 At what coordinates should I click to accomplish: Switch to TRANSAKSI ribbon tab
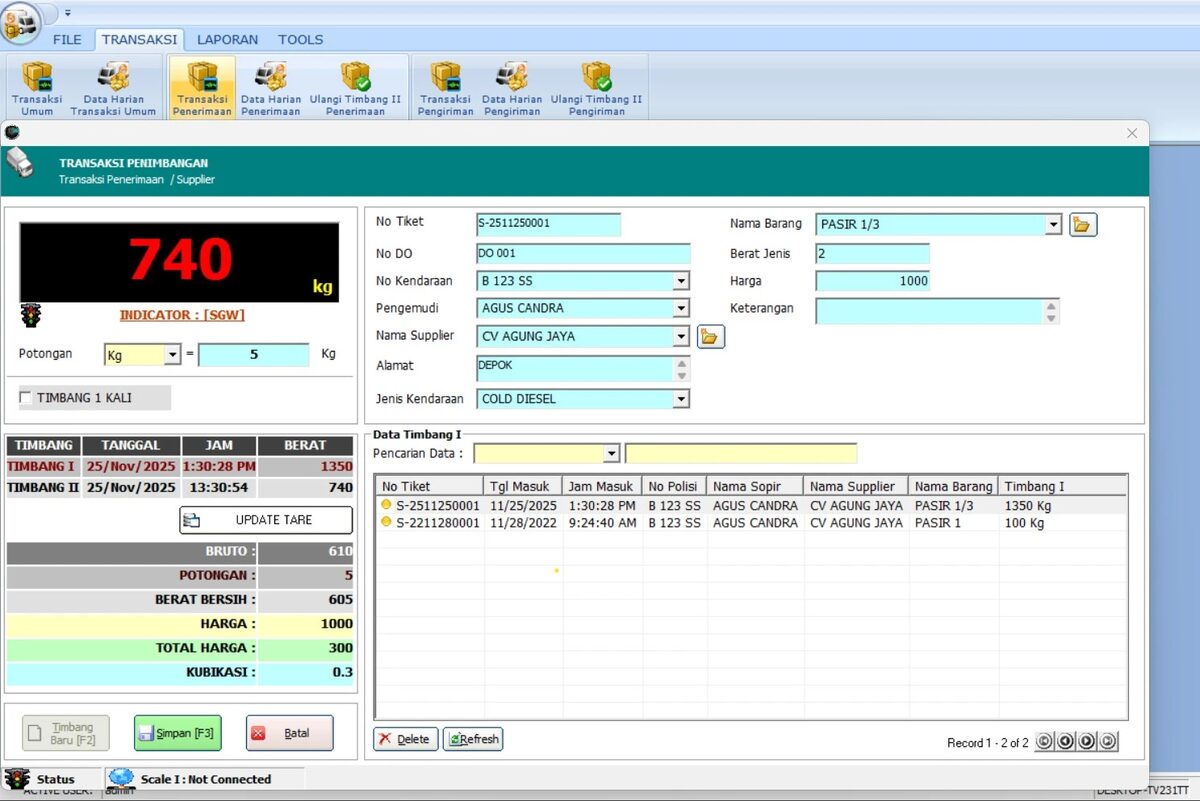139,40
